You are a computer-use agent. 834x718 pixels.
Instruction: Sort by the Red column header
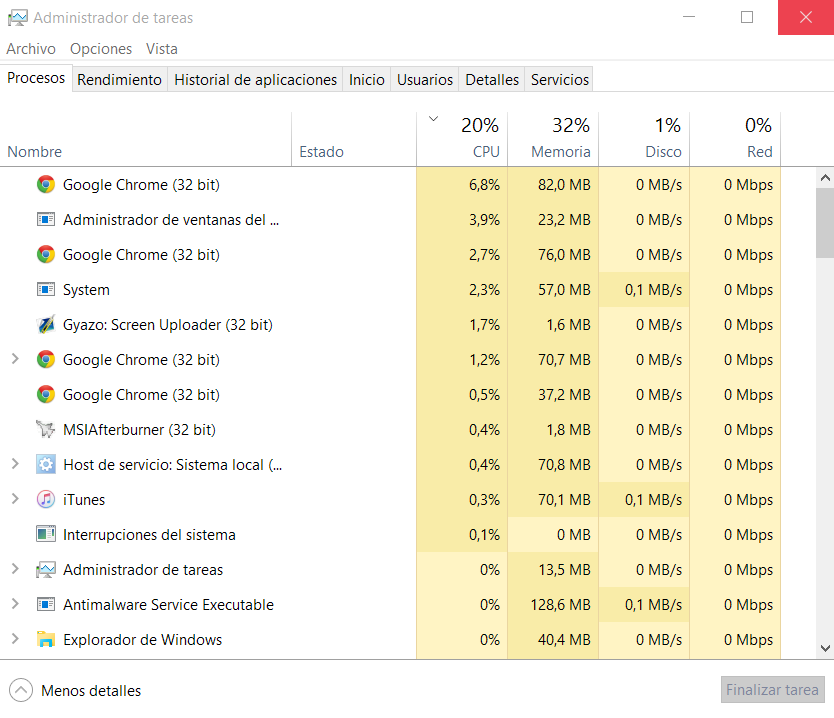coord(735,139)
